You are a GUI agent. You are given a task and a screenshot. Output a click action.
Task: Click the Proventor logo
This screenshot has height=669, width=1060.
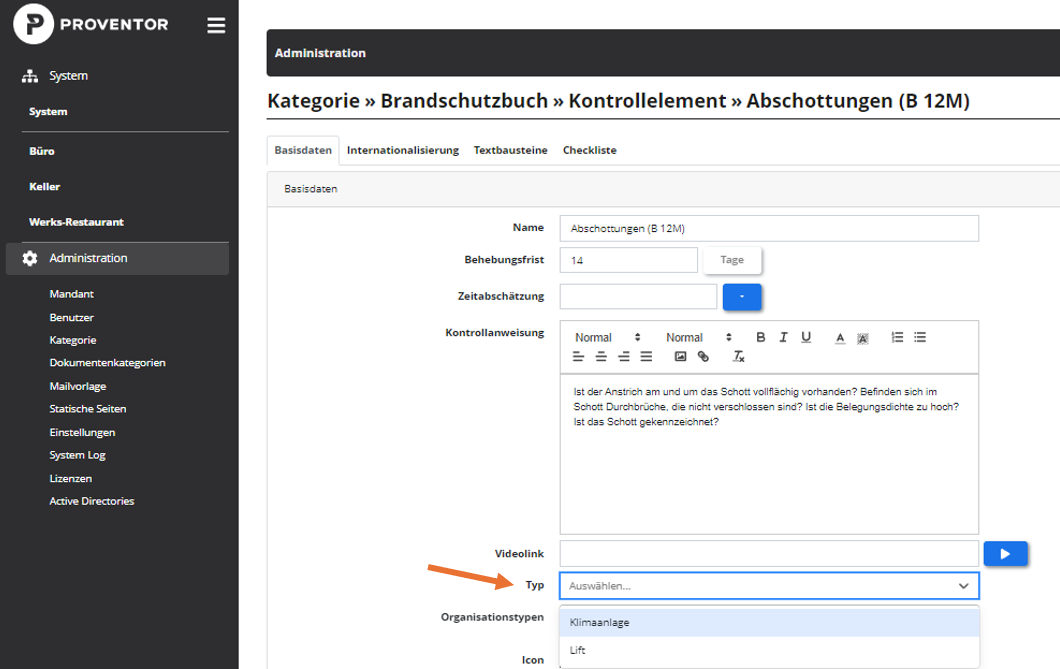pyautogui.click(x=91, y=24)
